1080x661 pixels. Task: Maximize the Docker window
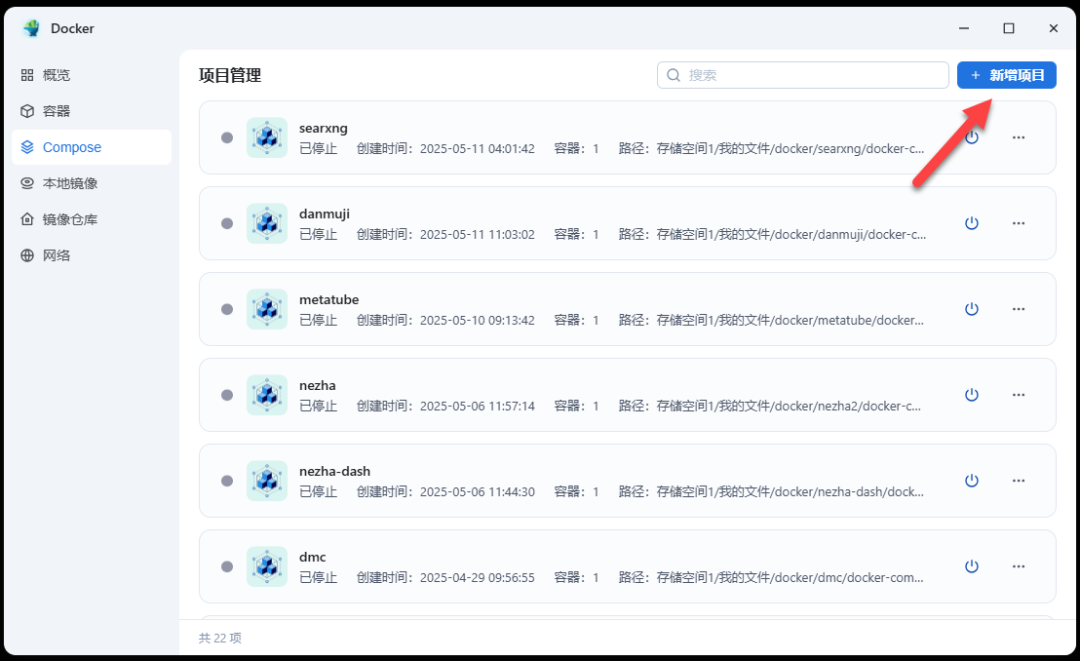[x=1008, y=28]
